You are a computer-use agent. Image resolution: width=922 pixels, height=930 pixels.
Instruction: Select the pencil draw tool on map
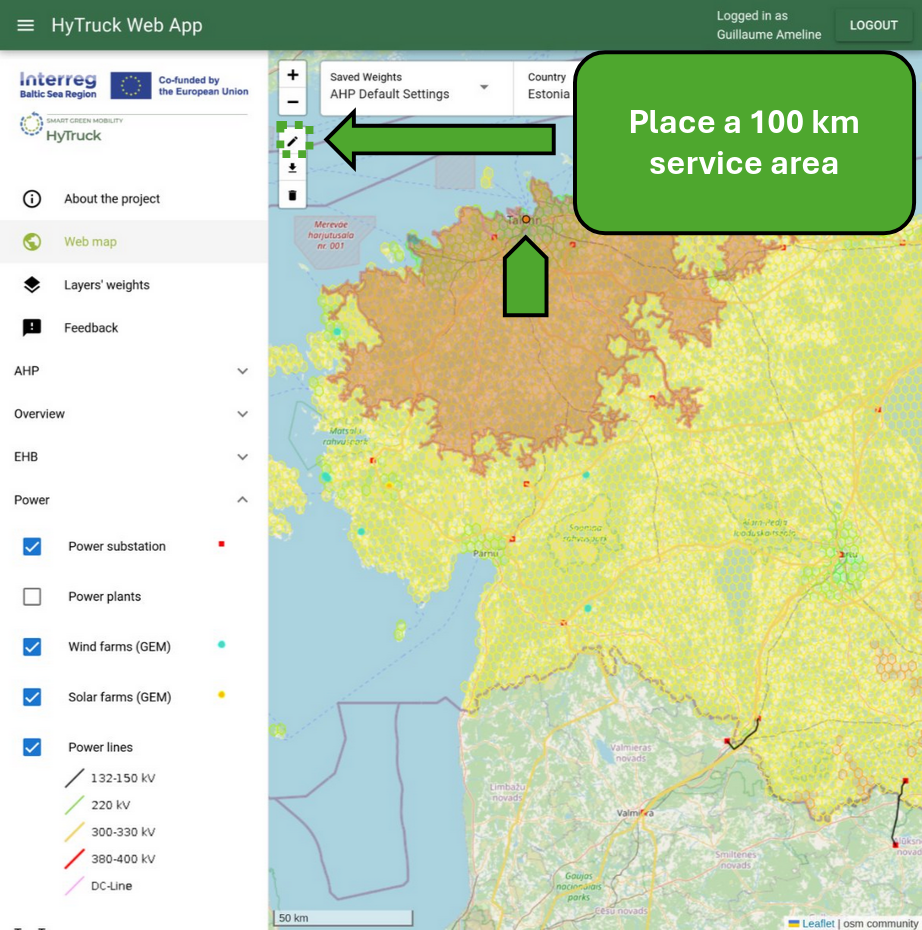tap(292, 141)
